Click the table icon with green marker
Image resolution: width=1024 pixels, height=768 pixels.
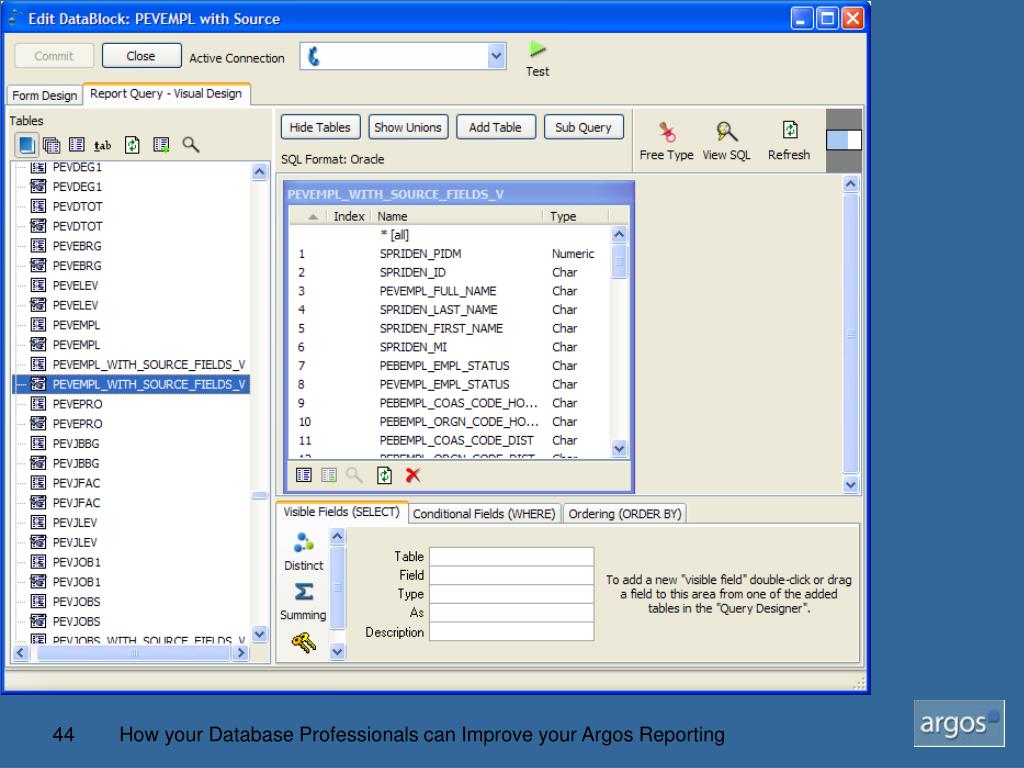pyautogui.click(x=161, y=144)
